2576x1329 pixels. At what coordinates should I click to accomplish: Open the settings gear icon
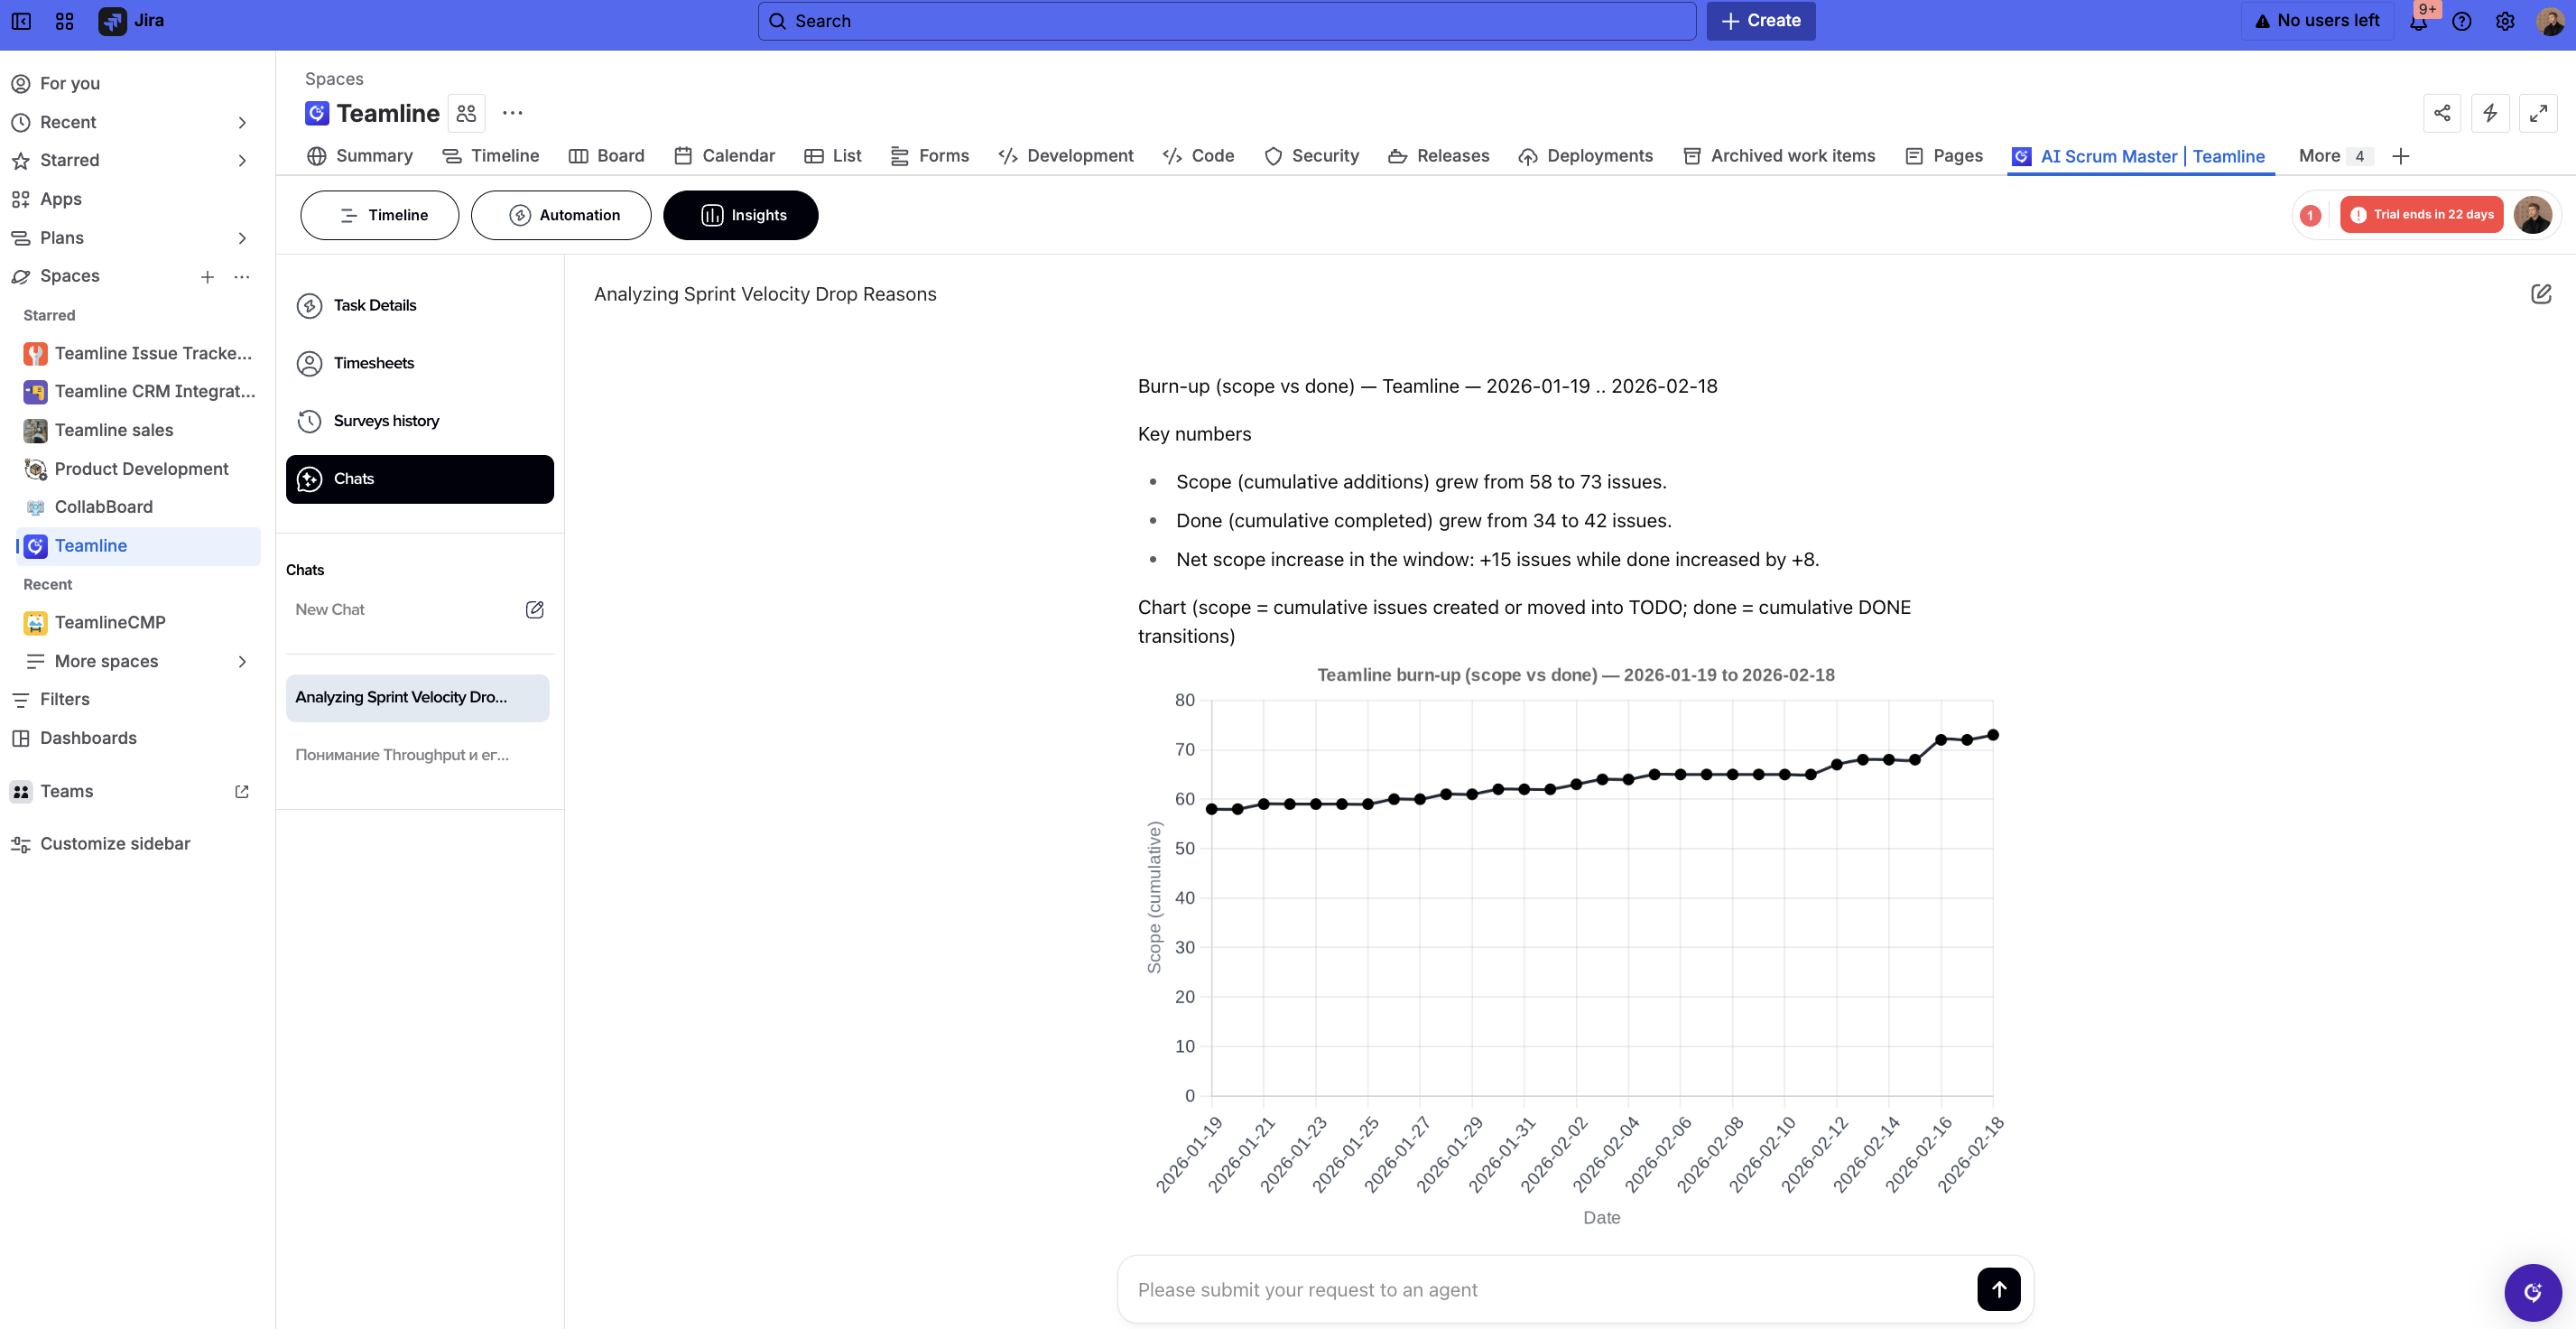tap(2505, 21)
